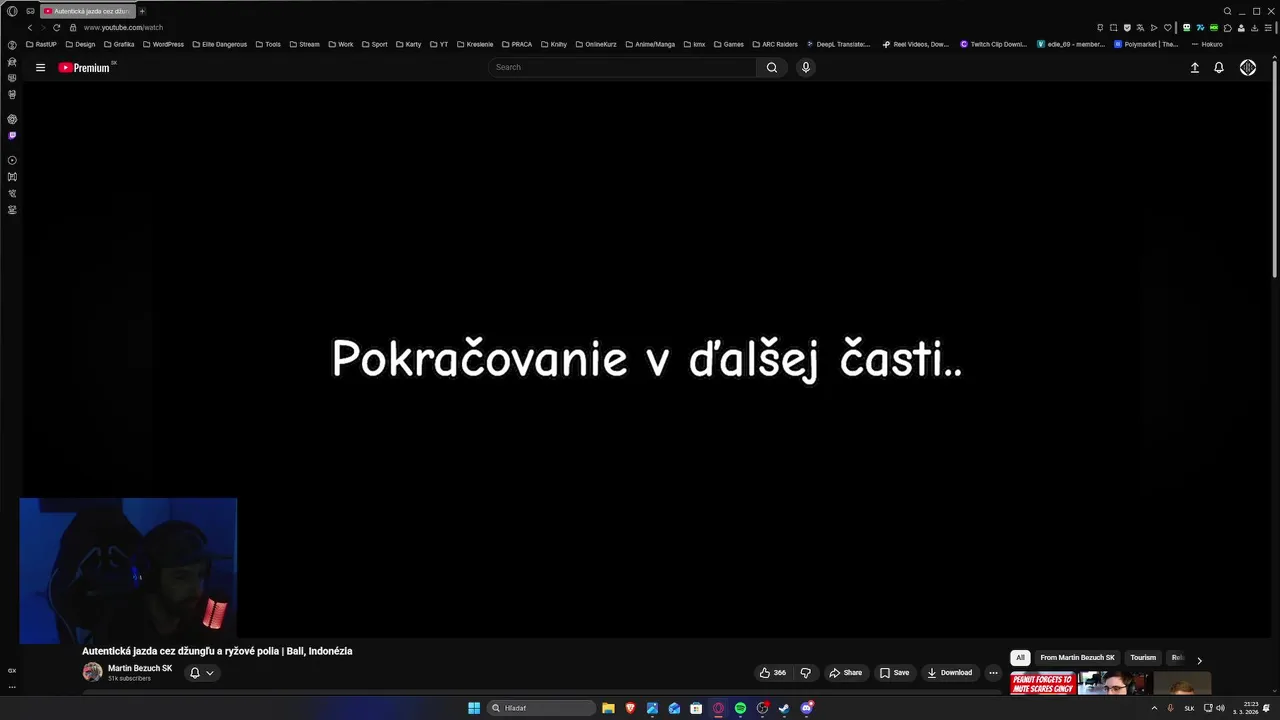The image size is (1280, 720).
Task: Show next related chips with arrow
Action: (1199, 660)
